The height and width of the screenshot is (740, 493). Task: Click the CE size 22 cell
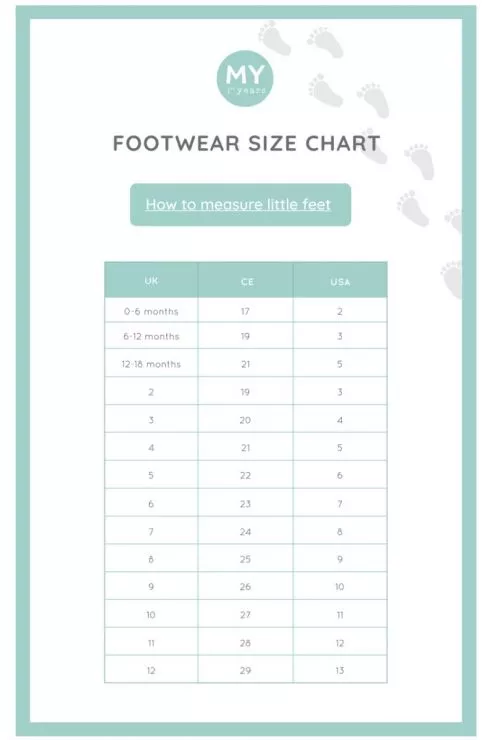tap(245, 475)
